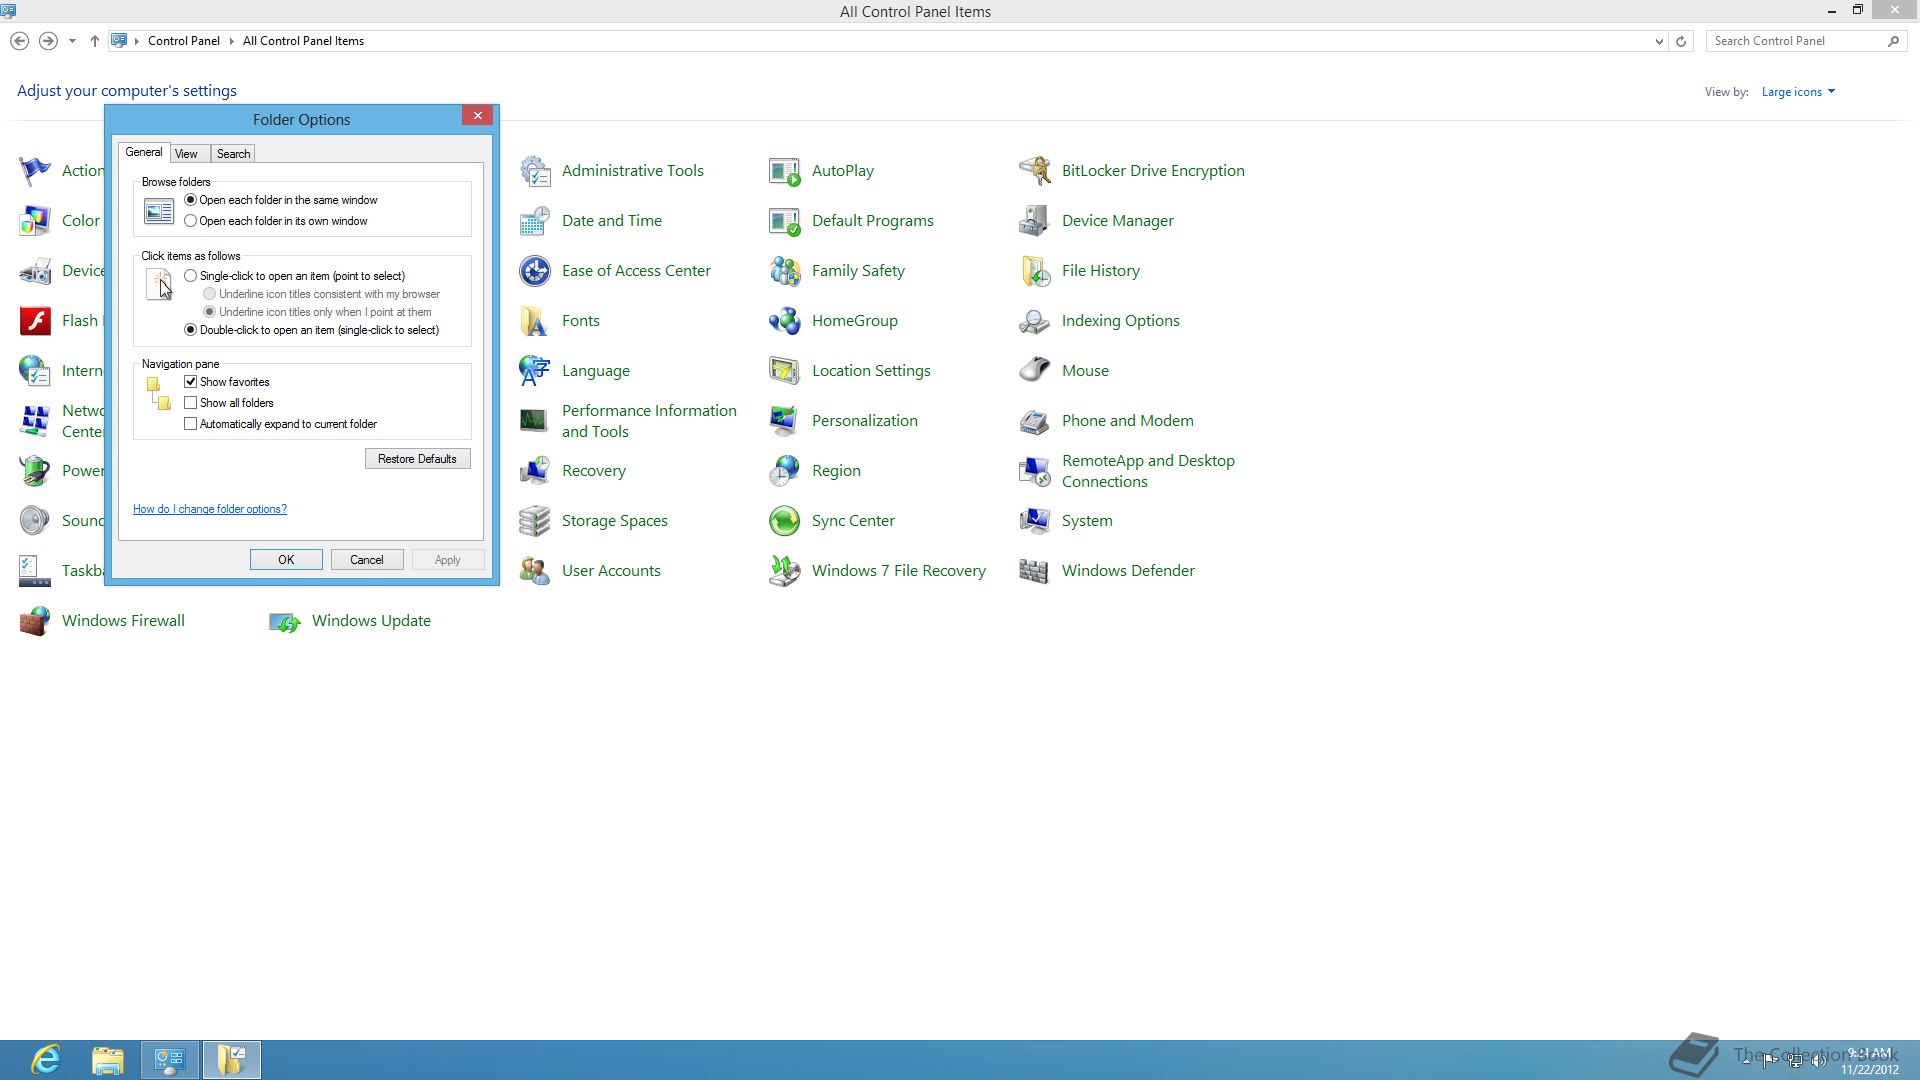Expand the View by Large icons dropdown
1920x1080 pixels.
click(x=1798, y=92)
